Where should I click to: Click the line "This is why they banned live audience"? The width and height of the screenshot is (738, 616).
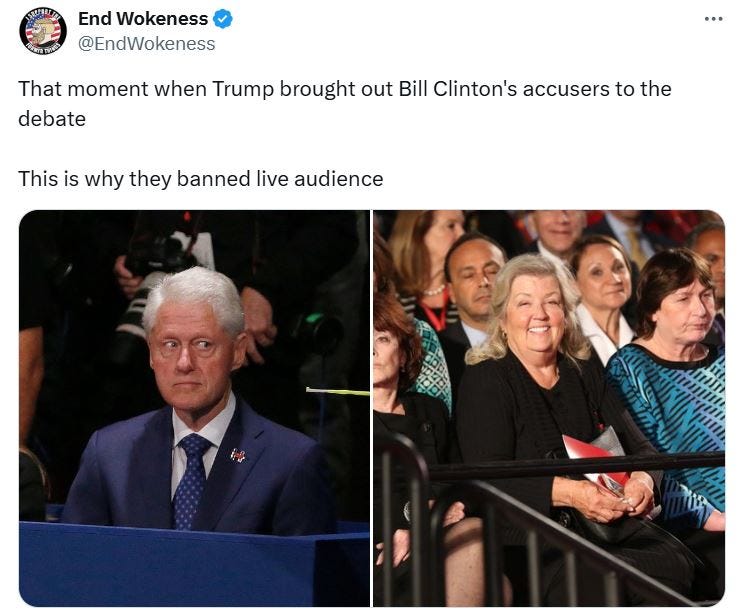pyautogui.click(x=201, y=179)
